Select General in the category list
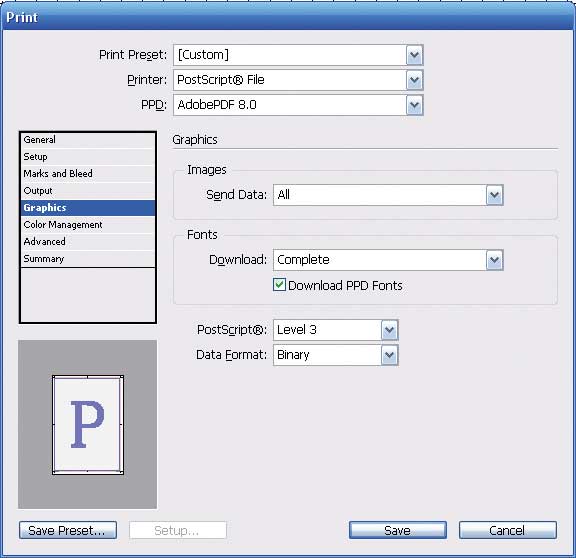The image size is (576, 558). coord(88,140)
